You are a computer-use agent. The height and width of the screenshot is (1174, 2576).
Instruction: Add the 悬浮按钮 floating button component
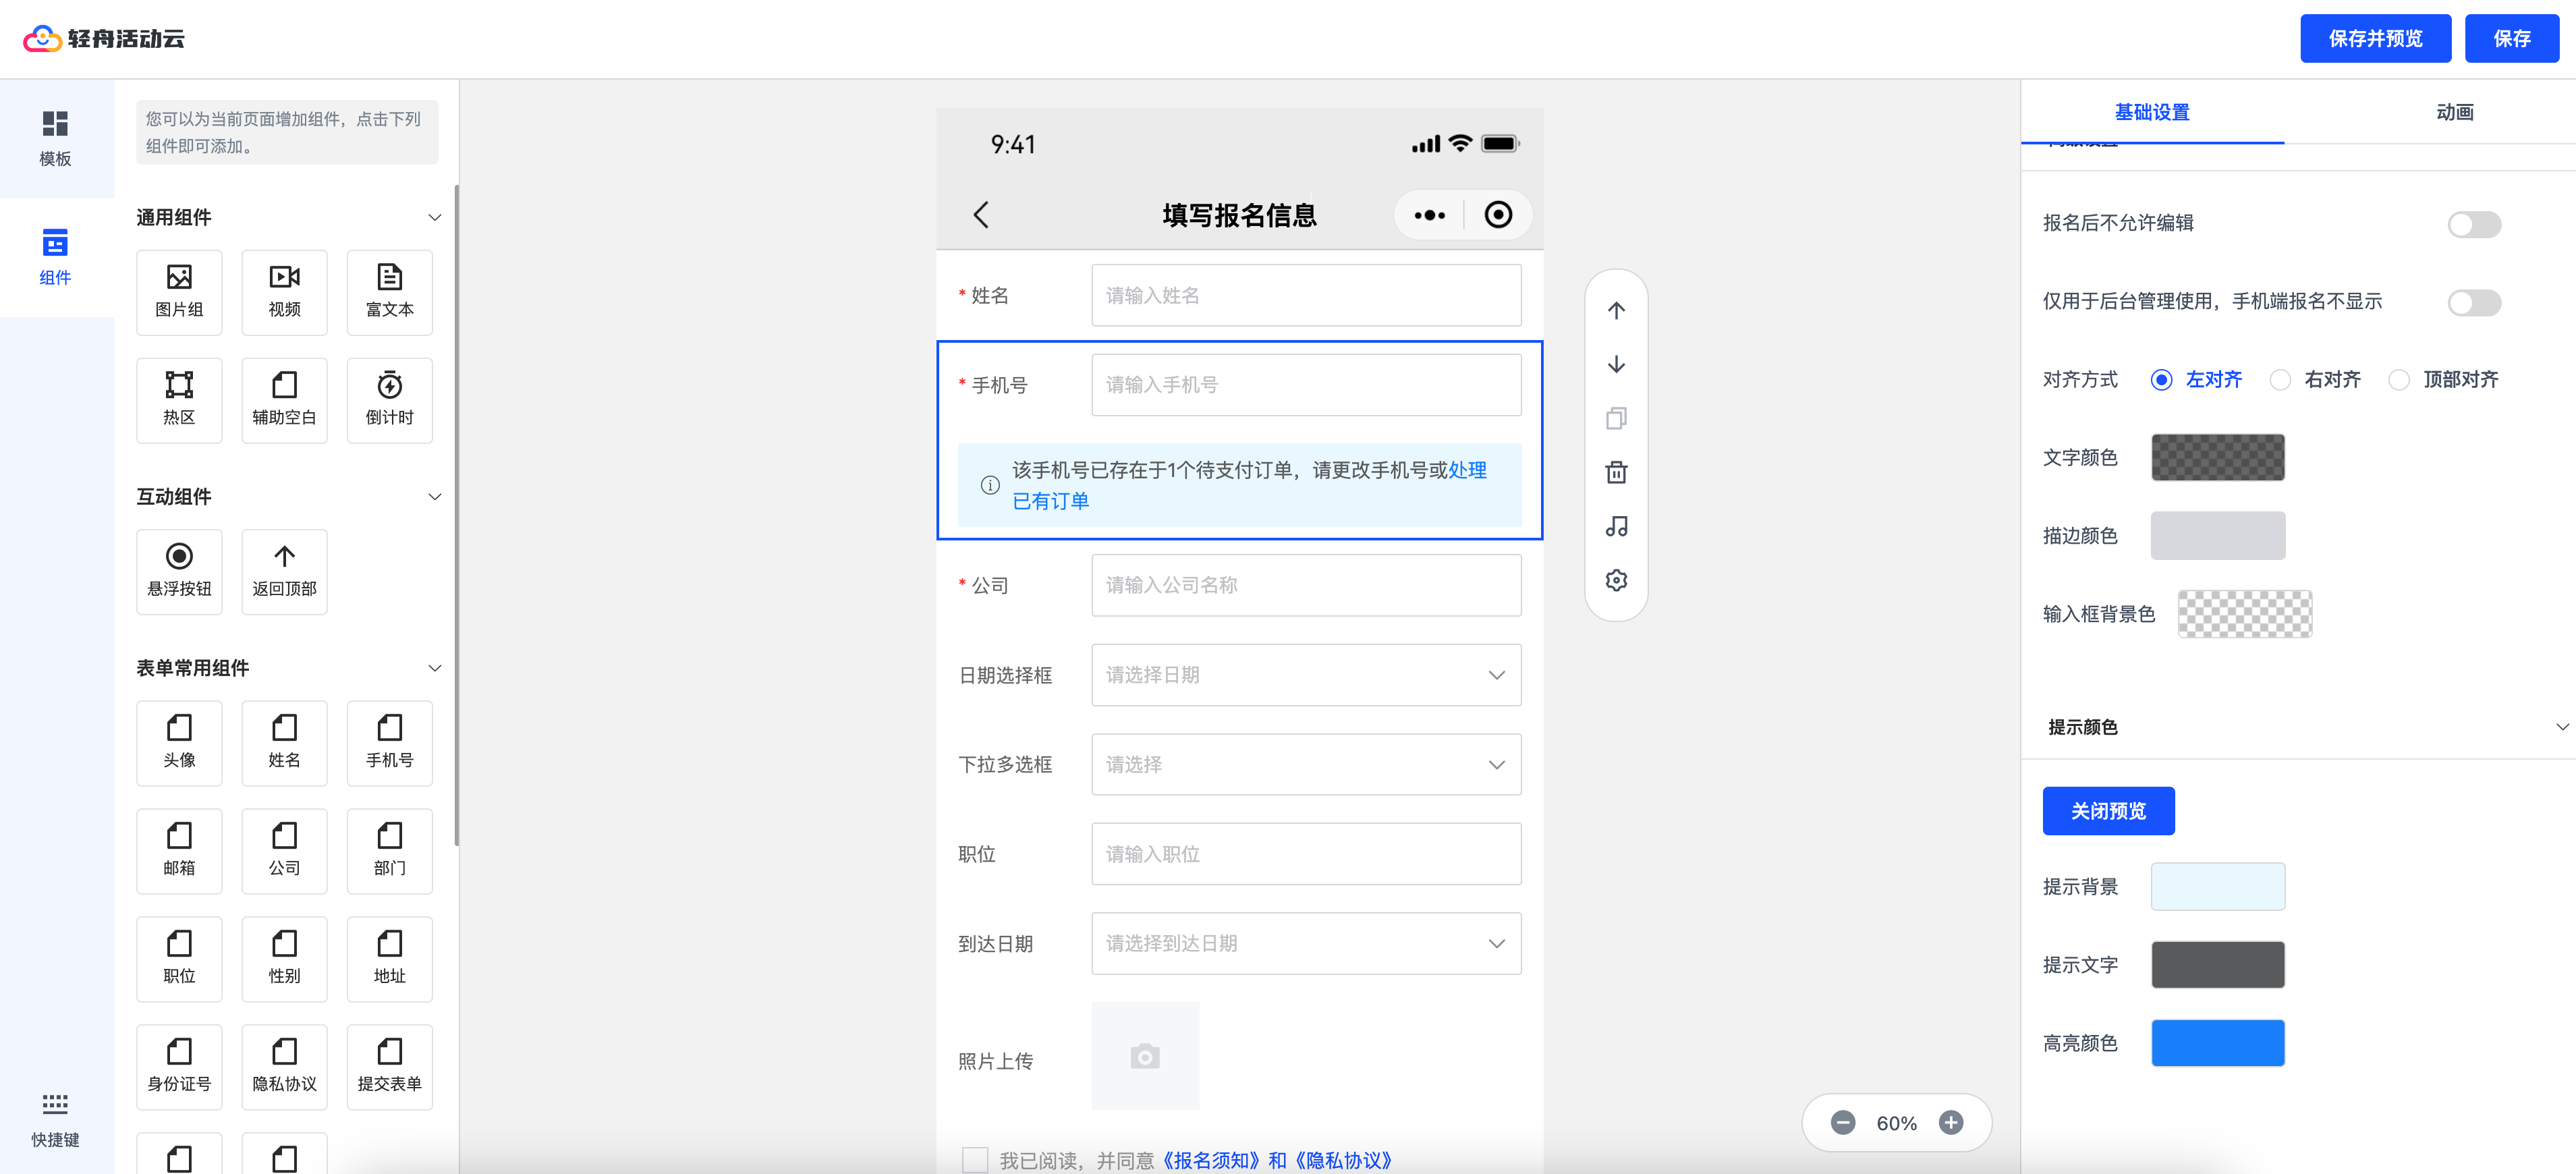click(x=179, y=571)
